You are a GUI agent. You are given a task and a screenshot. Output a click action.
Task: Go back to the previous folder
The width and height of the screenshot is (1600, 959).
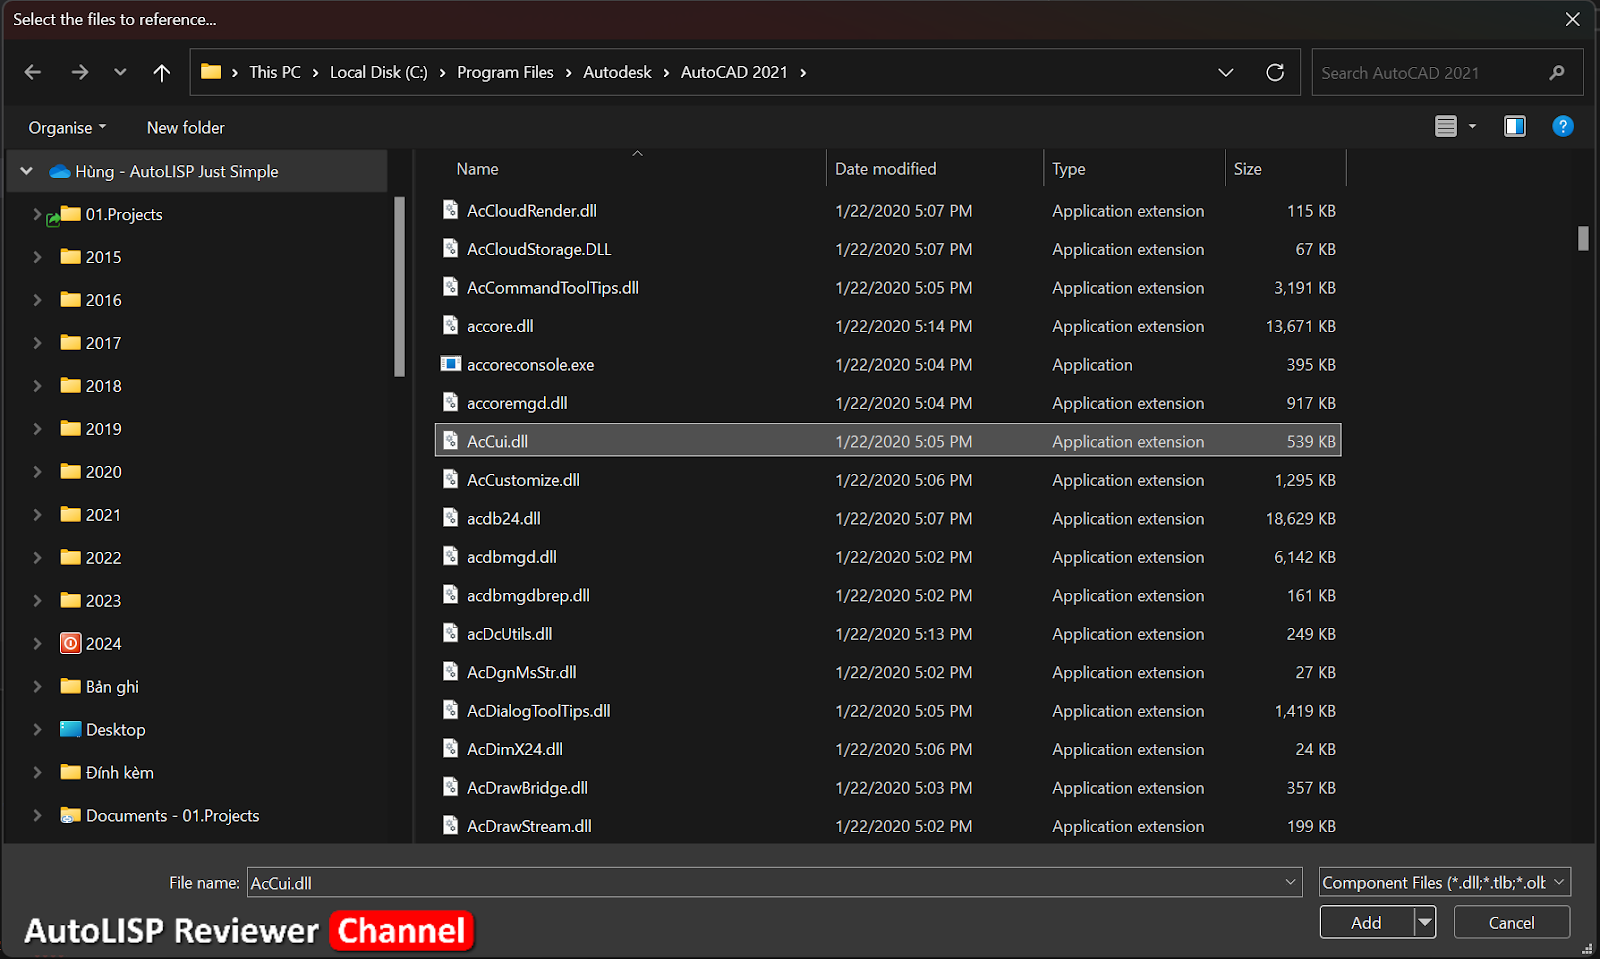[33, 72]
